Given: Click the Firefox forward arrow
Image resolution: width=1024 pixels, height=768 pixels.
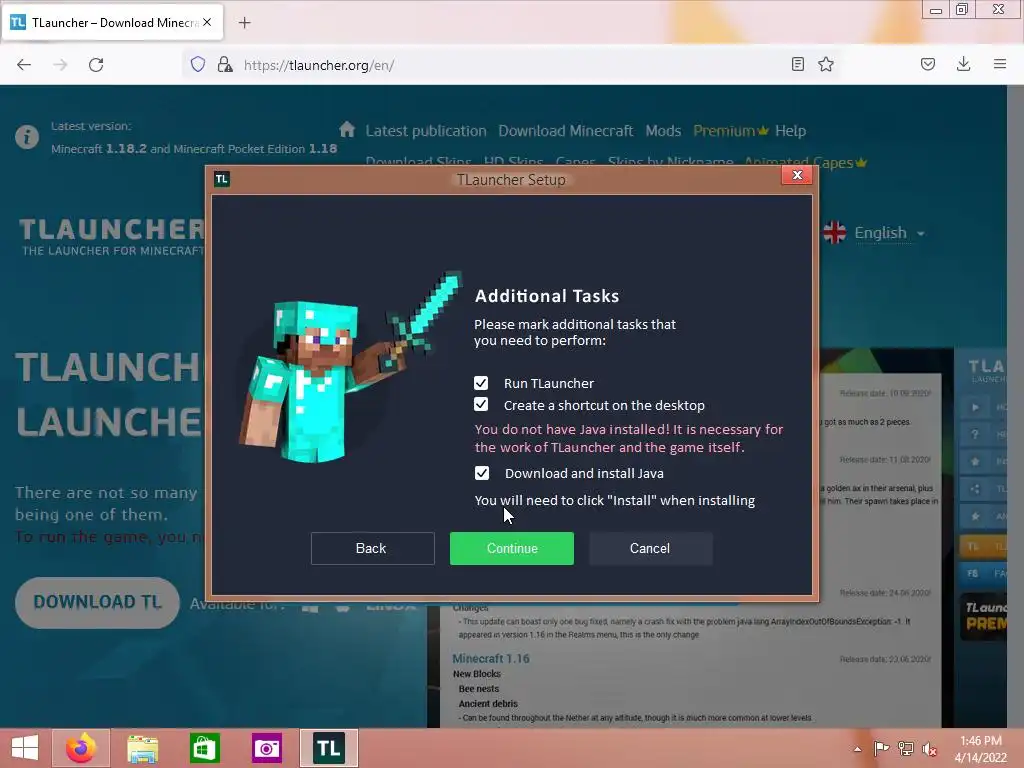Looking at the screenshot, I should (x=60, y=65).
